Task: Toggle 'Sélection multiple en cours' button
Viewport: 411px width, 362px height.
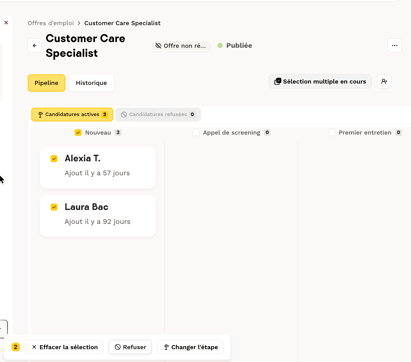Action: pos(320,81)
